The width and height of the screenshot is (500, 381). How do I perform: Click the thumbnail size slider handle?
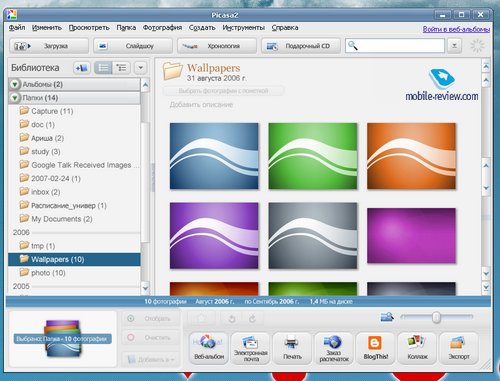coord(436,317)
